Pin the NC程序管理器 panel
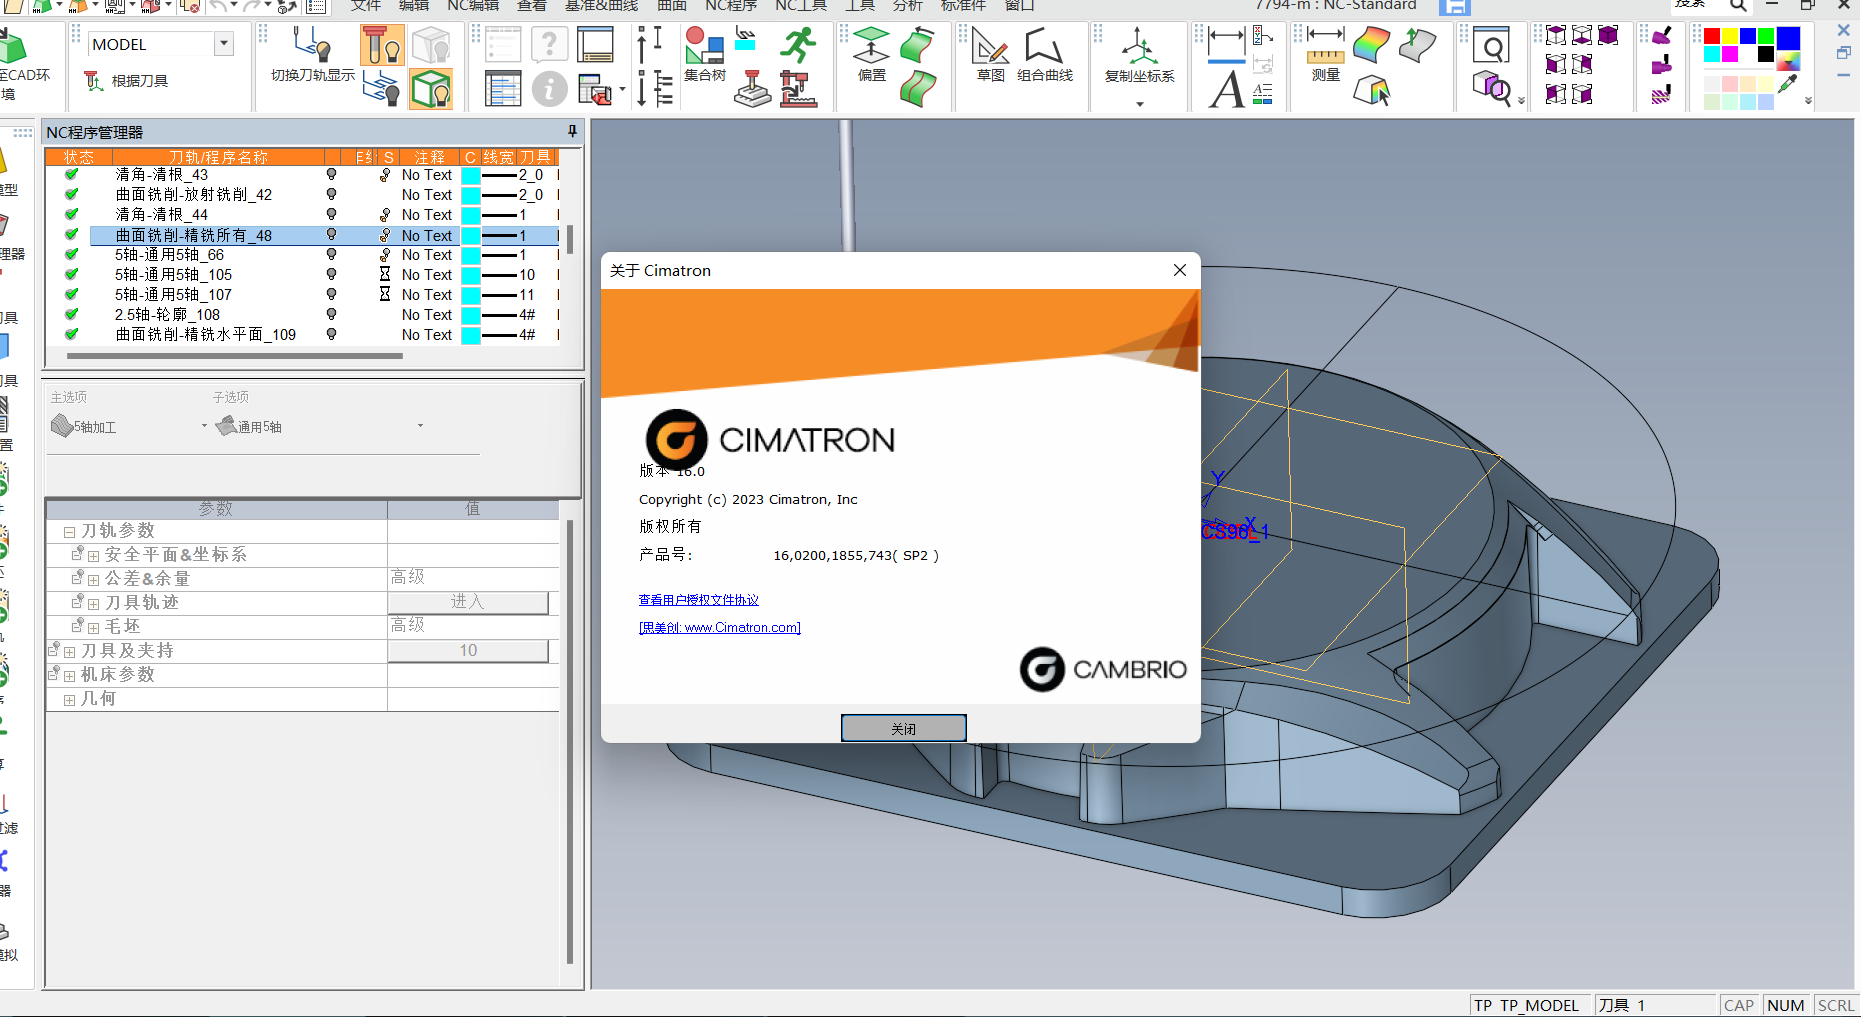This screenshot has width=1861, height=1017. pyautogui.click(x=572, y=131)
